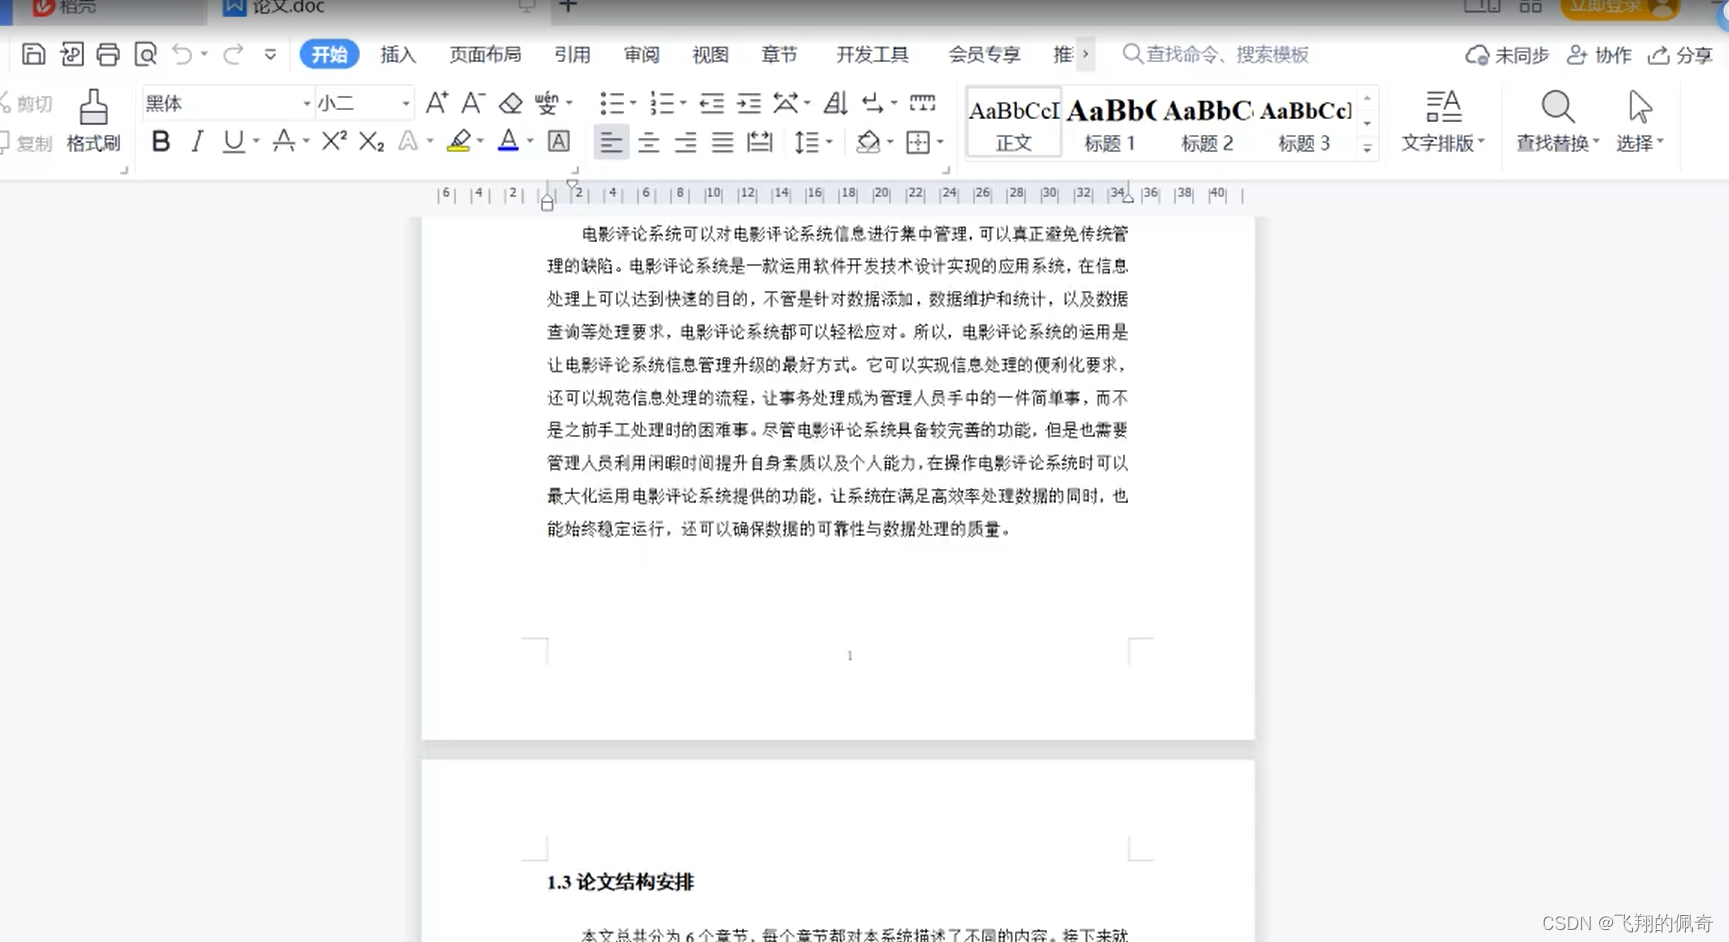Click the character border icon
The image size is (1729, 942).
559,141
